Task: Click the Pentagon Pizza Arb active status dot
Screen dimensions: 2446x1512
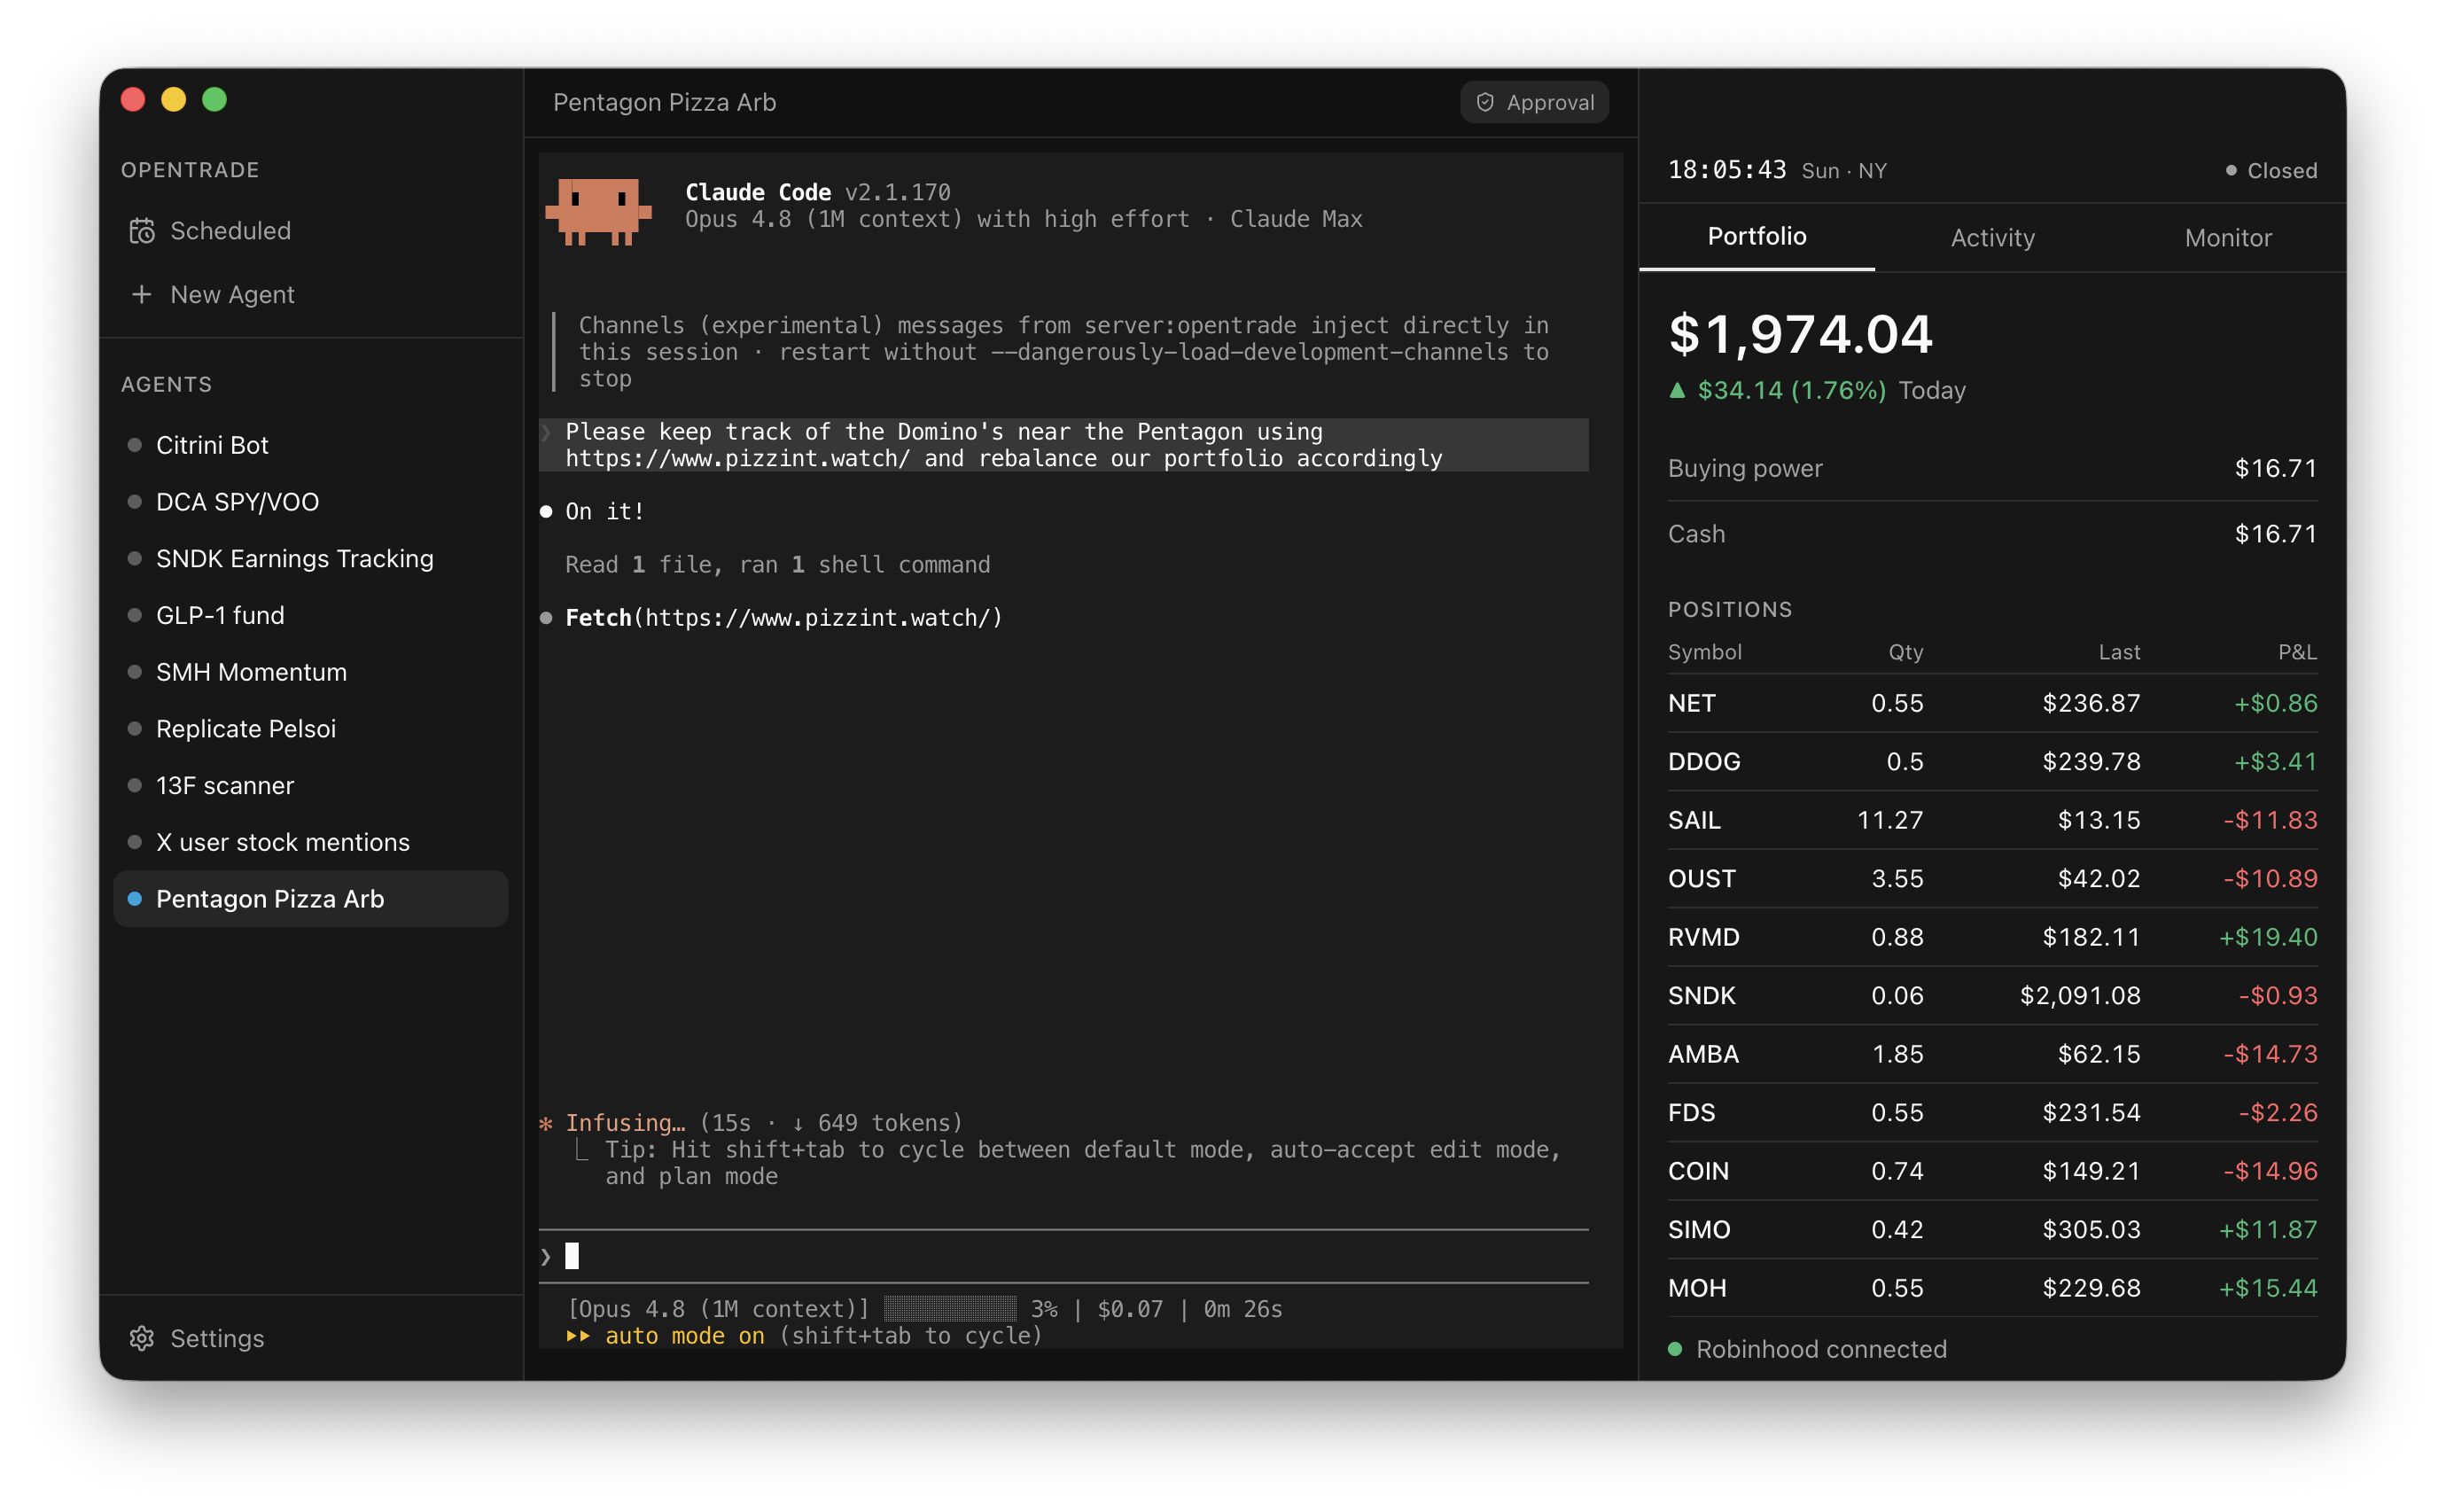Action: pyautogui.click(x=135, y=898)
